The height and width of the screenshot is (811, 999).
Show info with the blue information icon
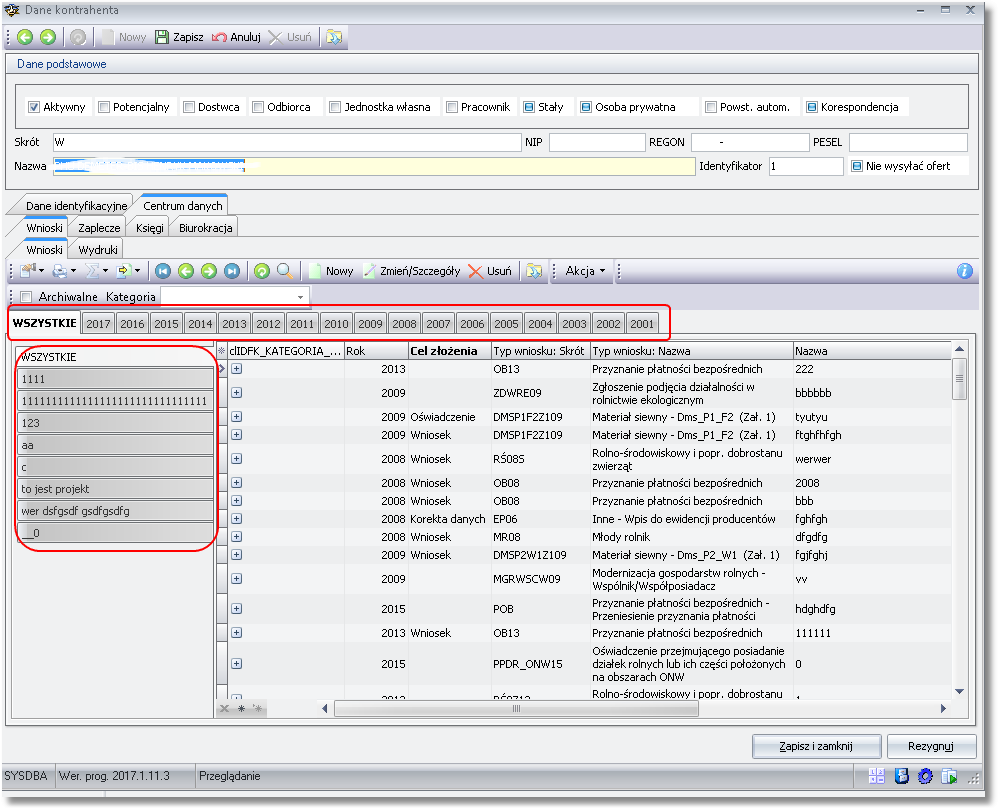(965, 271)
